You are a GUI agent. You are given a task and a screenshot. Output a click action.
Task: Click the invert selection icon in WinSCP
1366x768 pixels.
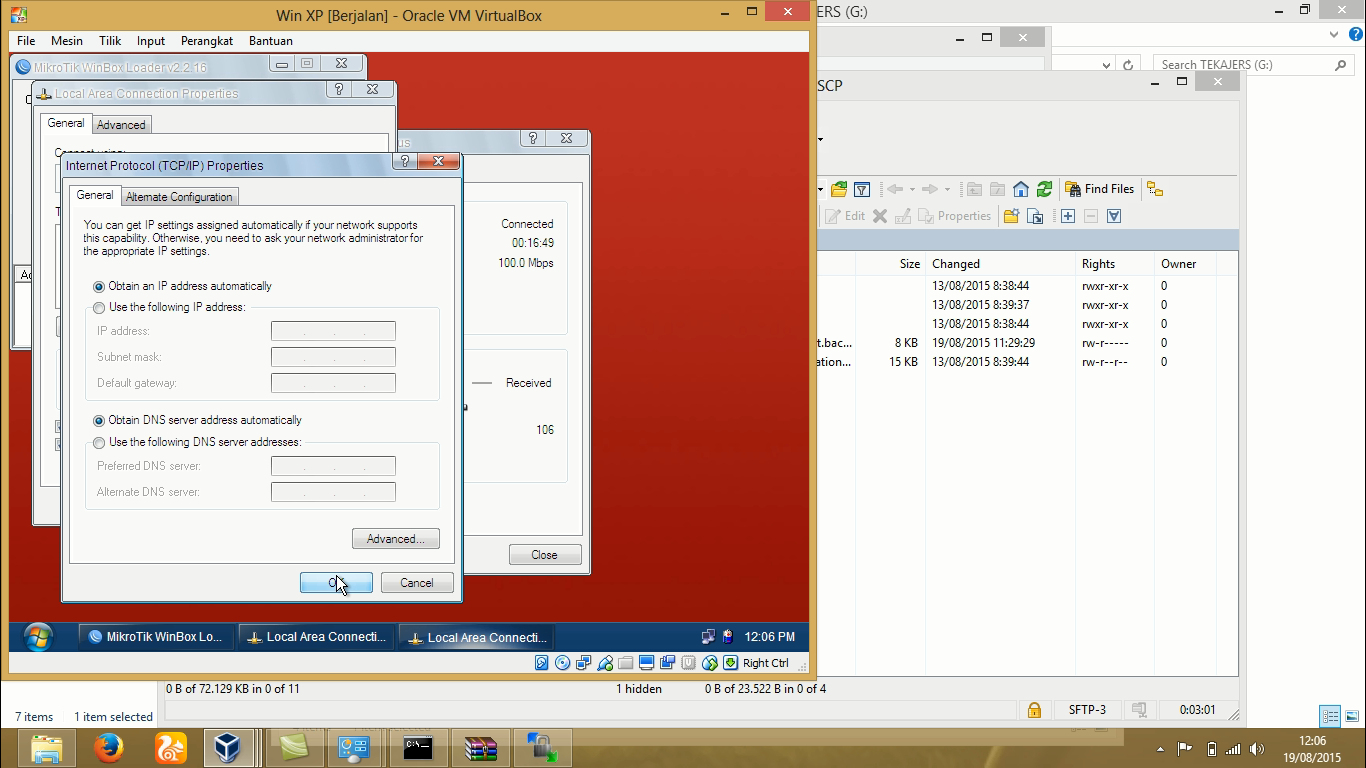[1114, 216]
